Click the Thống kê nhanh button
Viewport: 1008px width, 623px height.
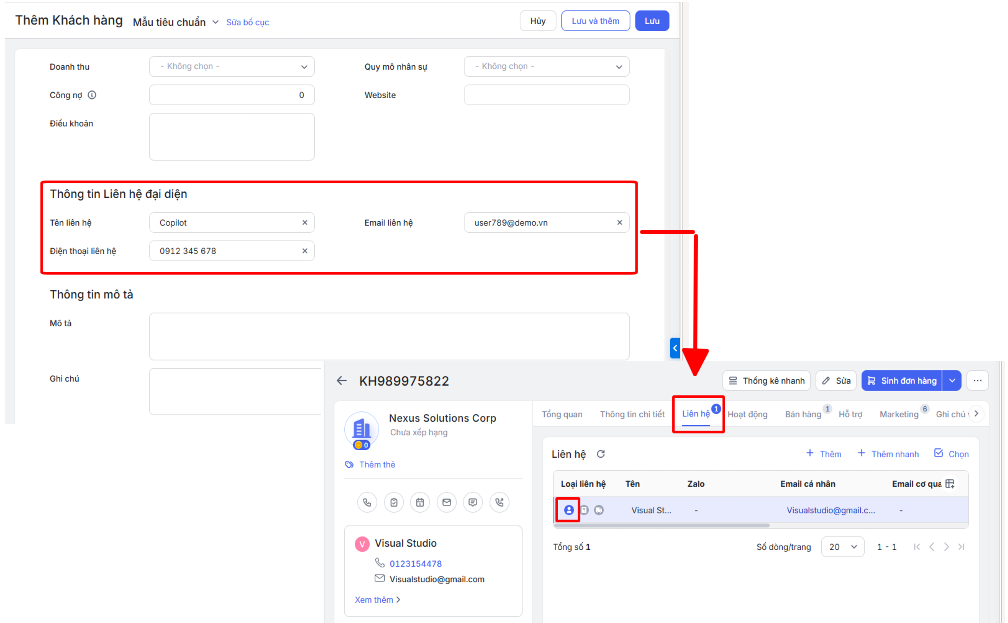[x=766, y=381]
